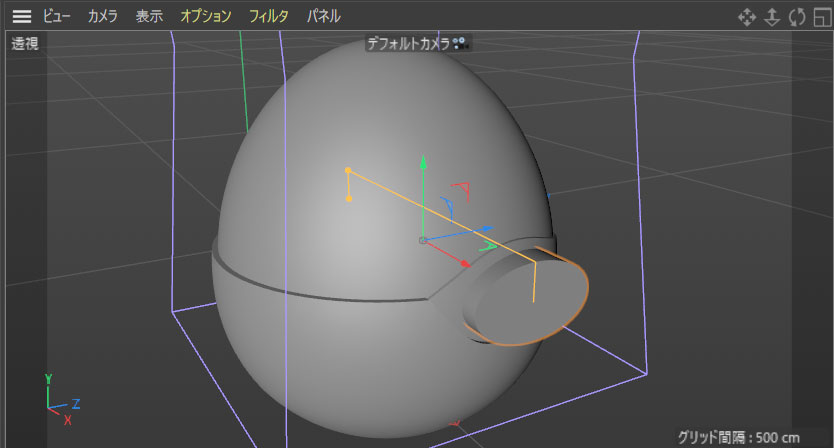Open the viewport hamburger menu
The height and width of the screenshot is (448, 834).
22,16
